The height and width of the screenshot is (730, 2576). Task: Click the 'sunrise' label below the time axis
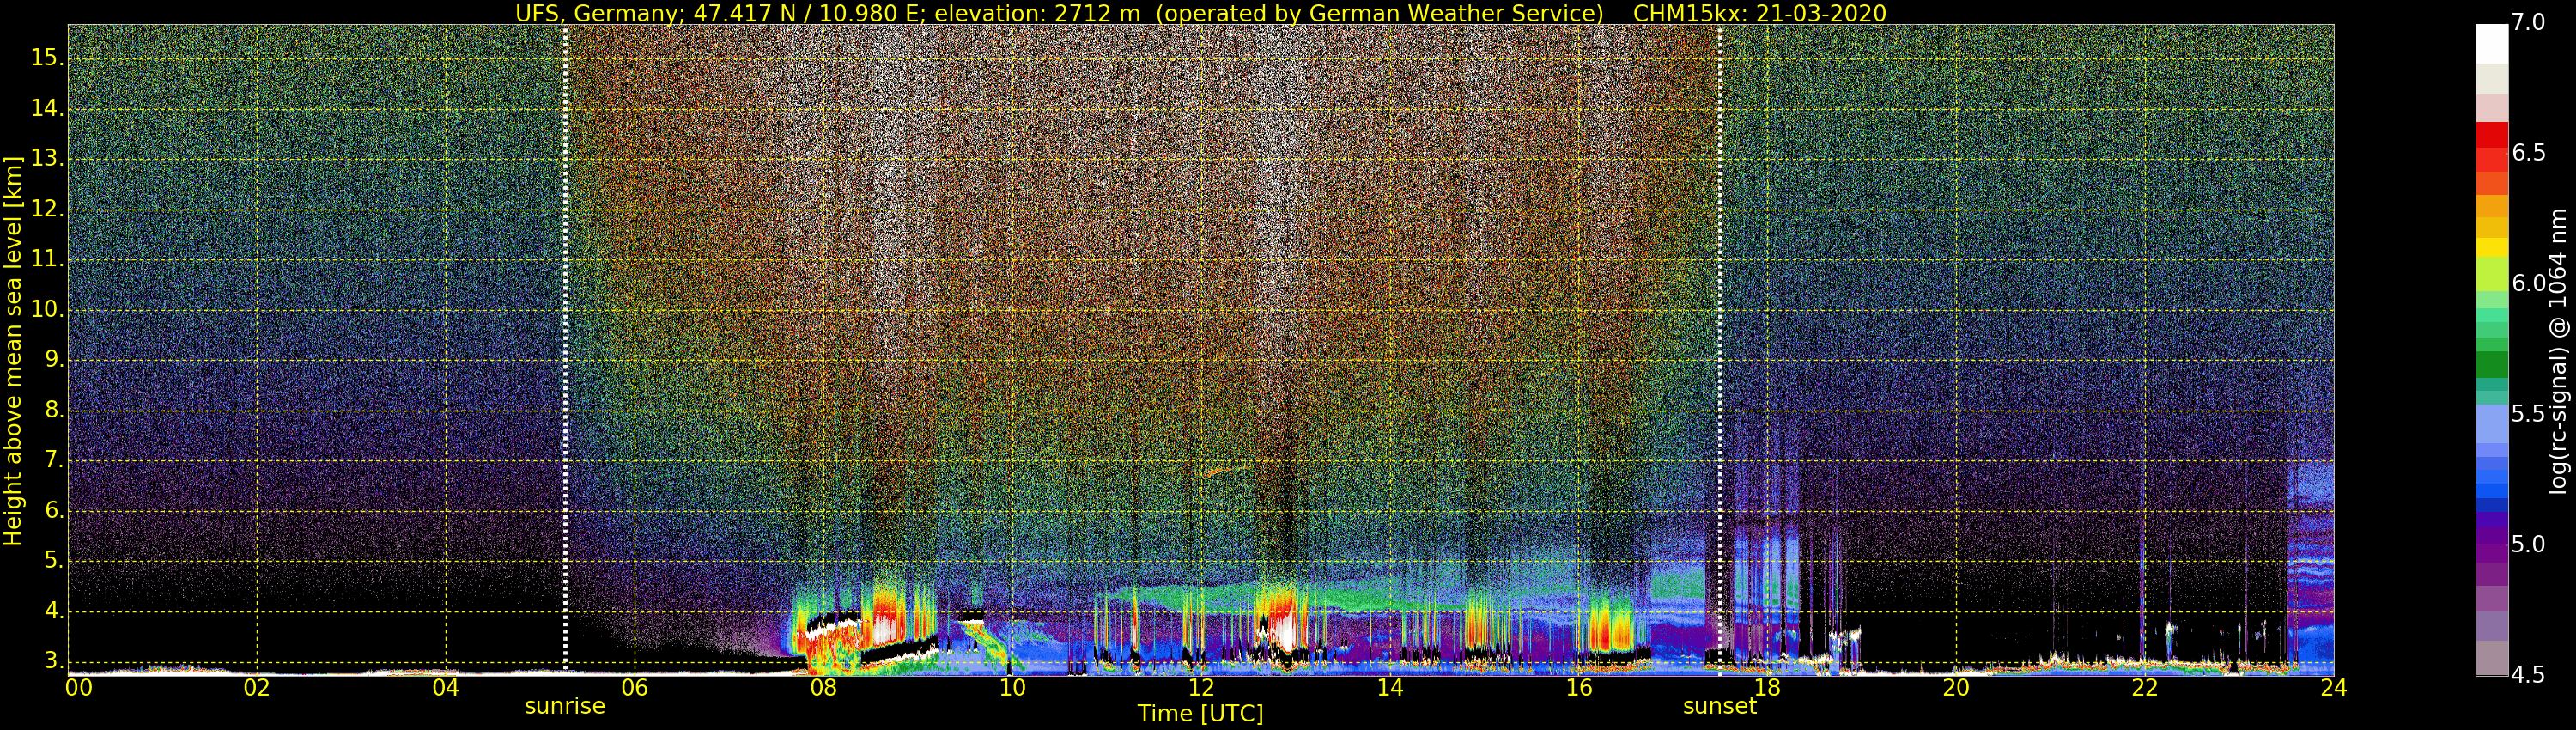pos(565,706)
